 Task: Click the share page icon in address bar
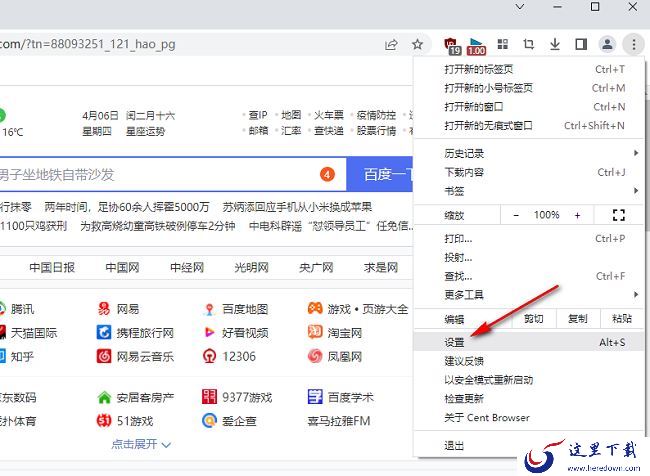391,44
